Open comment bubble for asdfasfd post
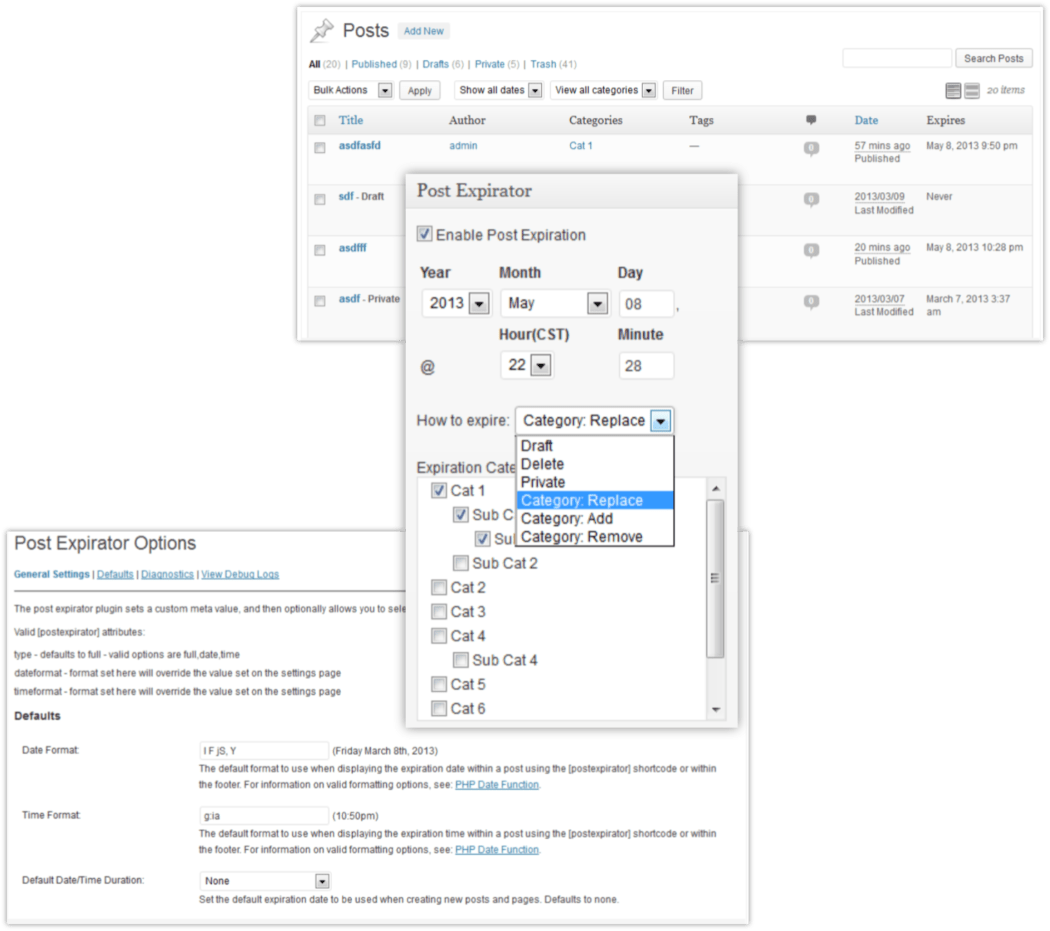 click(x=811, y=148)
